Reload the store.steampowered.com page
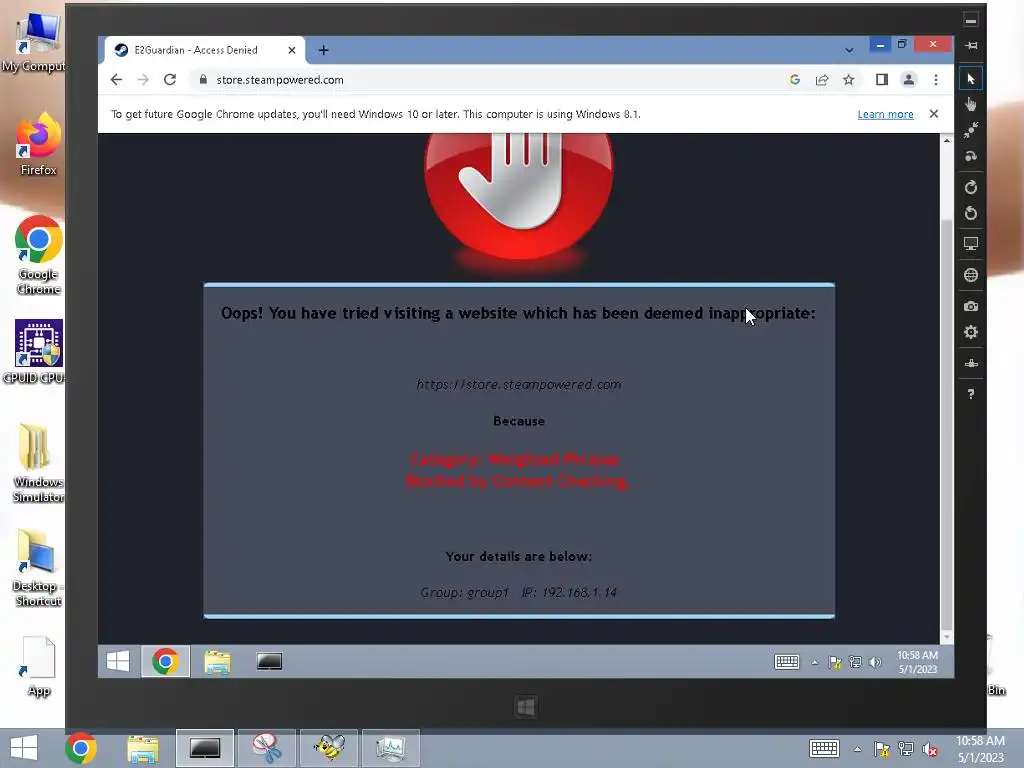 tap(170, 80)
